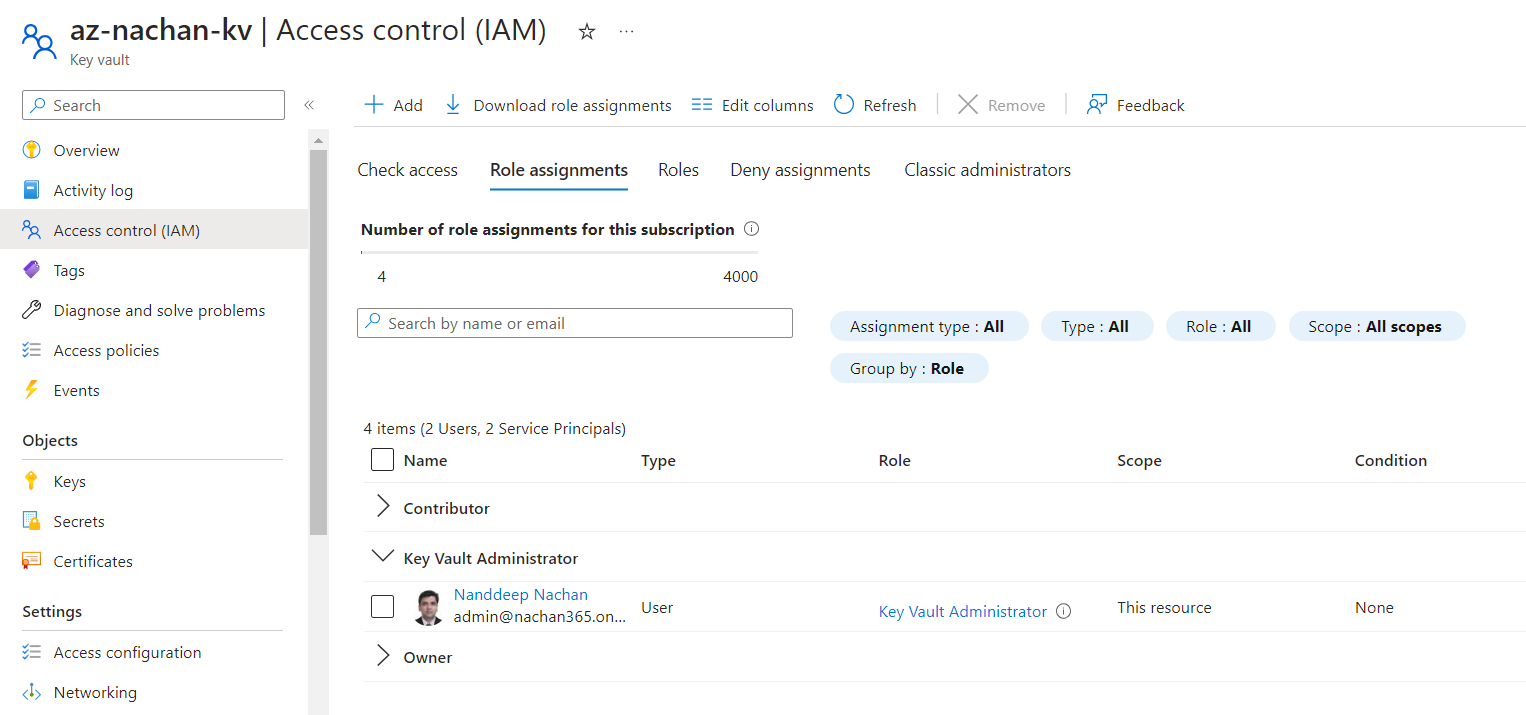
Task: Open the Group by : Role filter
Action: click(x=908, y=368)
